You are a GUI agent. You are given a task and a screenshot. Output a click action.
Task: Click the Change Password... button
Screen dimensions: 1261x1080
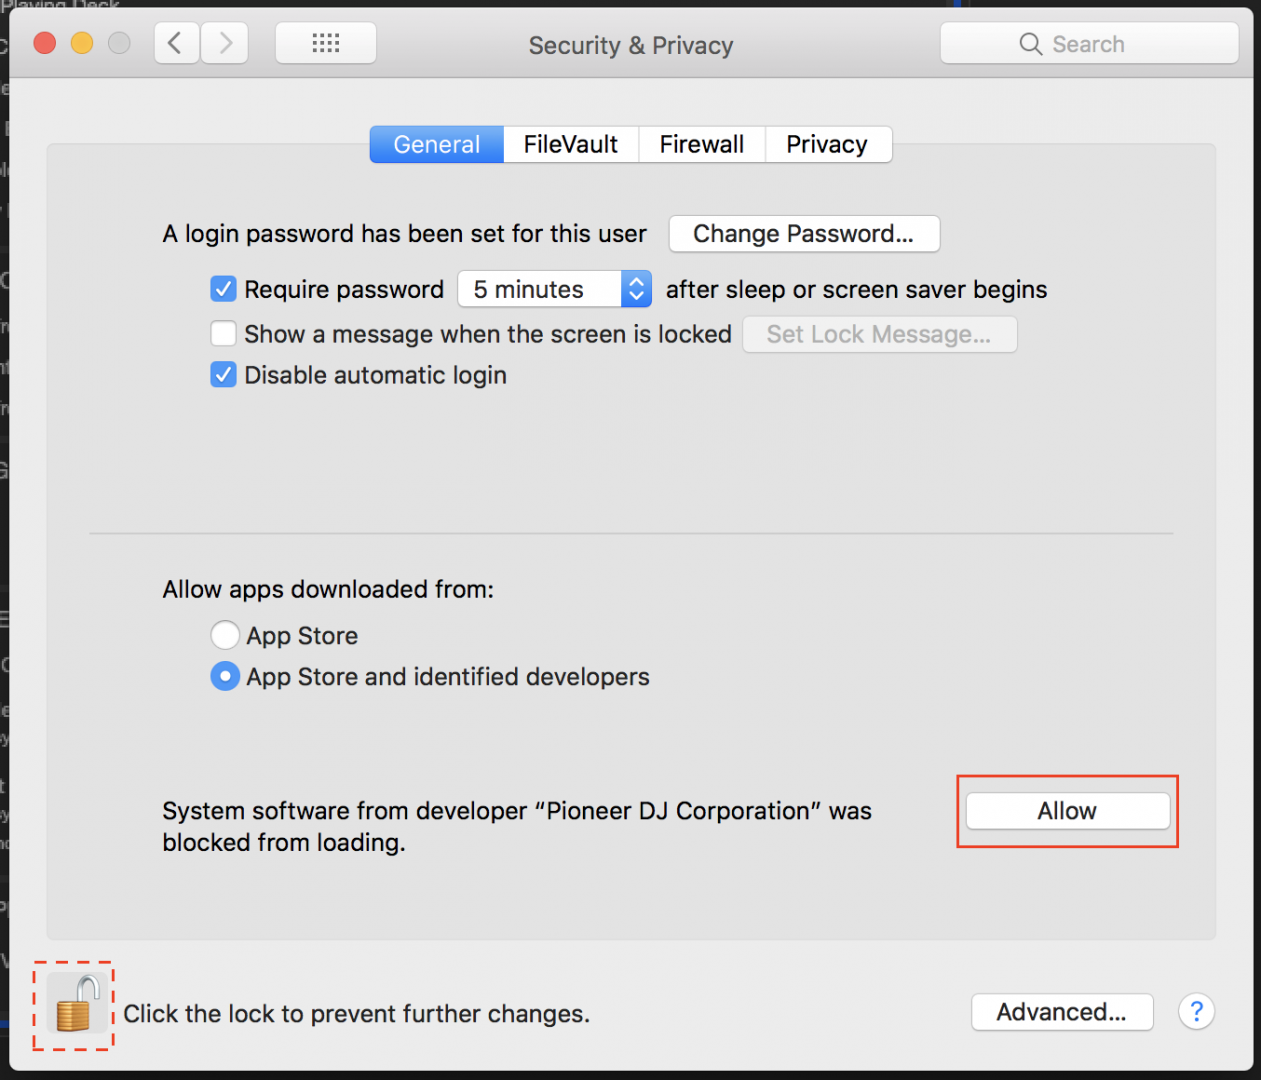(x=804, y=233)
